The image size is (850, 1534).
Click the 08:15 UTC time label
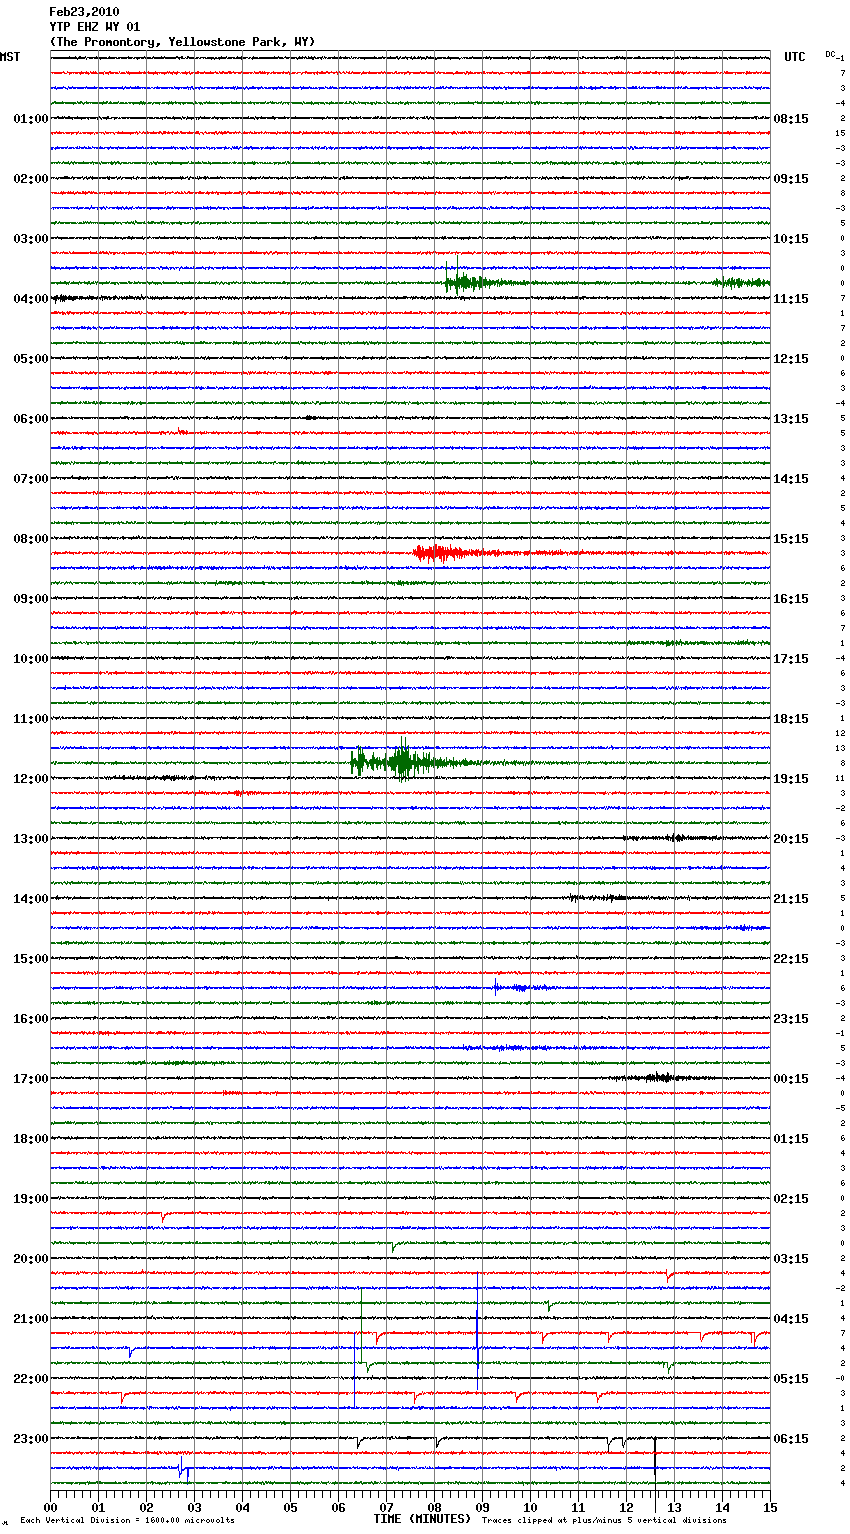(x=791, y=119)
